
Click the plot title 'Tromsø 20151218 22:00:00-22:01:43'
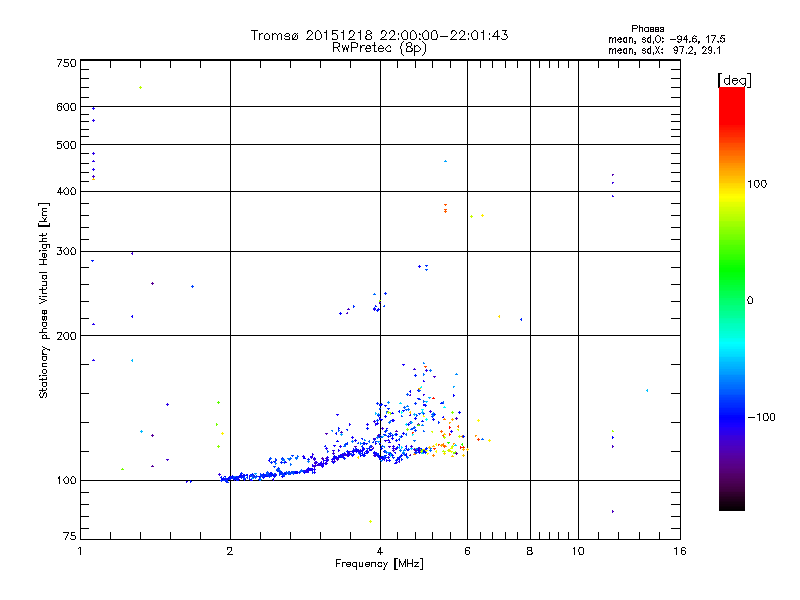tap(379, 35)
